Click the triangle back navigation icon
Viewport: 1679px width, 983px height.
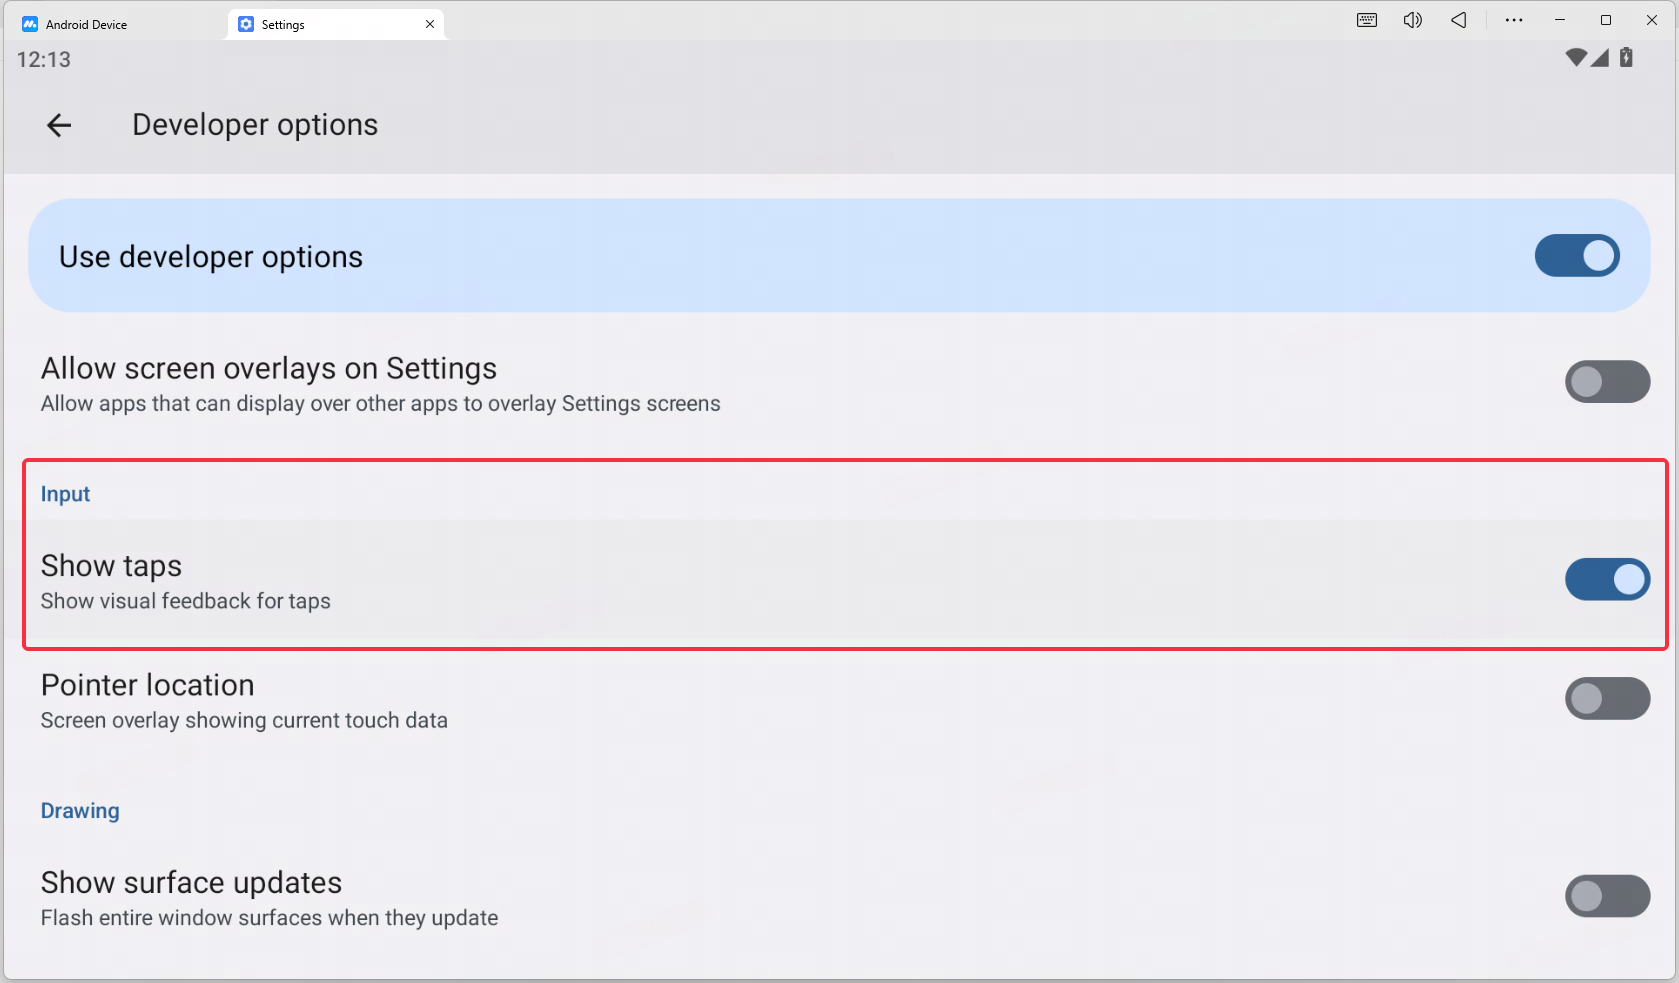(1459, 20)
